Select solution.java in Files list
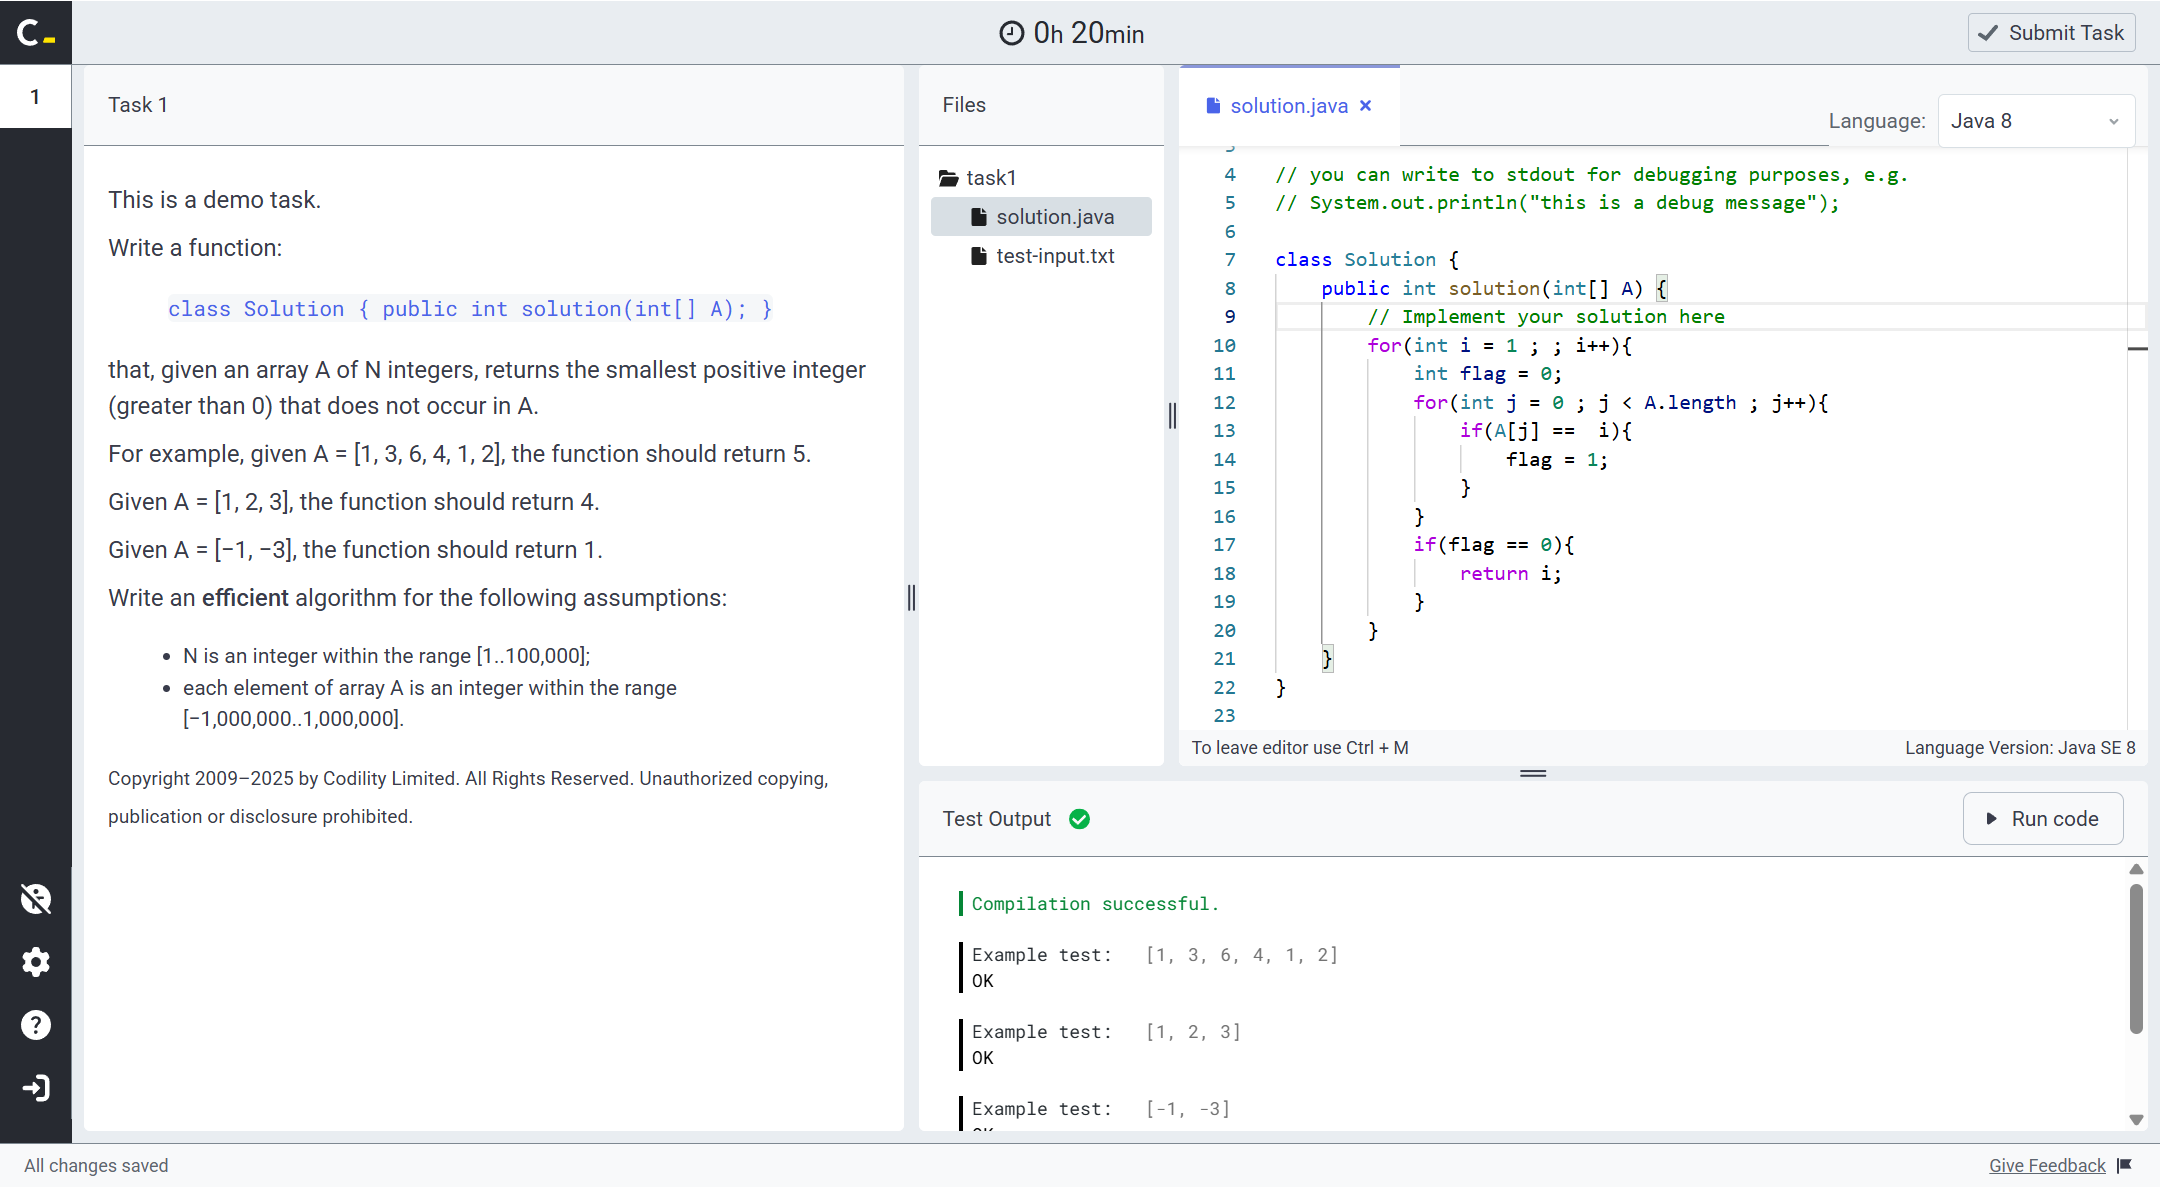Image resolution: width=2160 pixels, height=1187 pixels. tap(1041, 217)
